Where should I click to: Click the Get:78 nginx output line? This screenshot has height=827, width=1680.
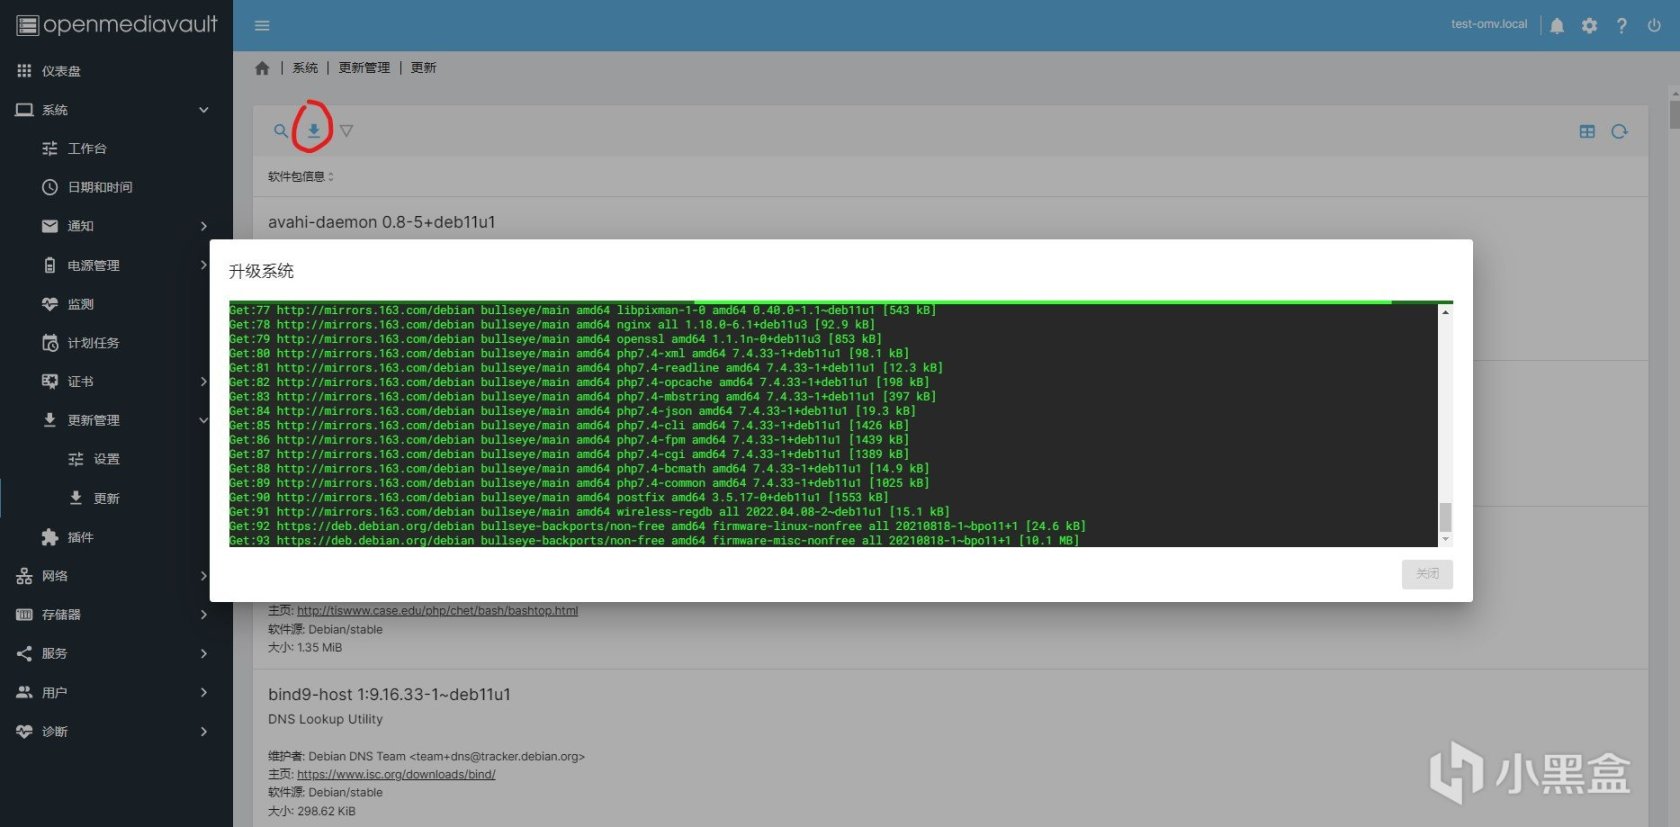pyautogui.click(x=552, y=325)
